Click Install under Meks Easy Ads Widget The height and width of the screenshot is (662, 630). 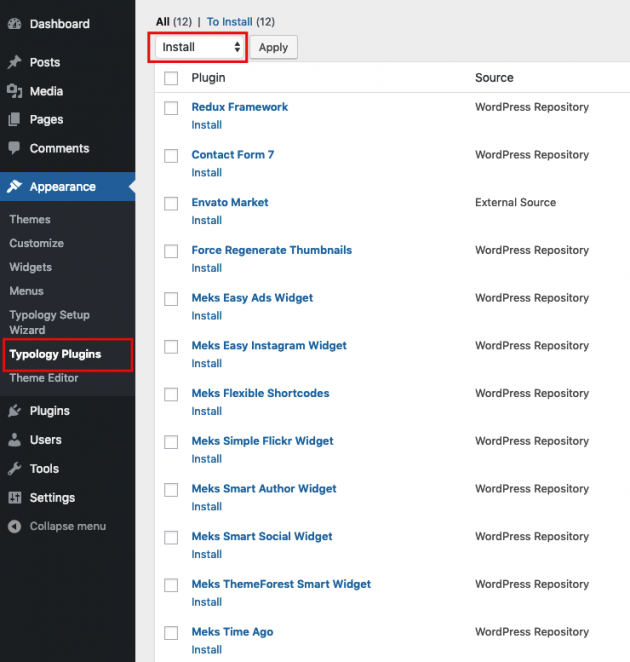click(x=206, y=316)
